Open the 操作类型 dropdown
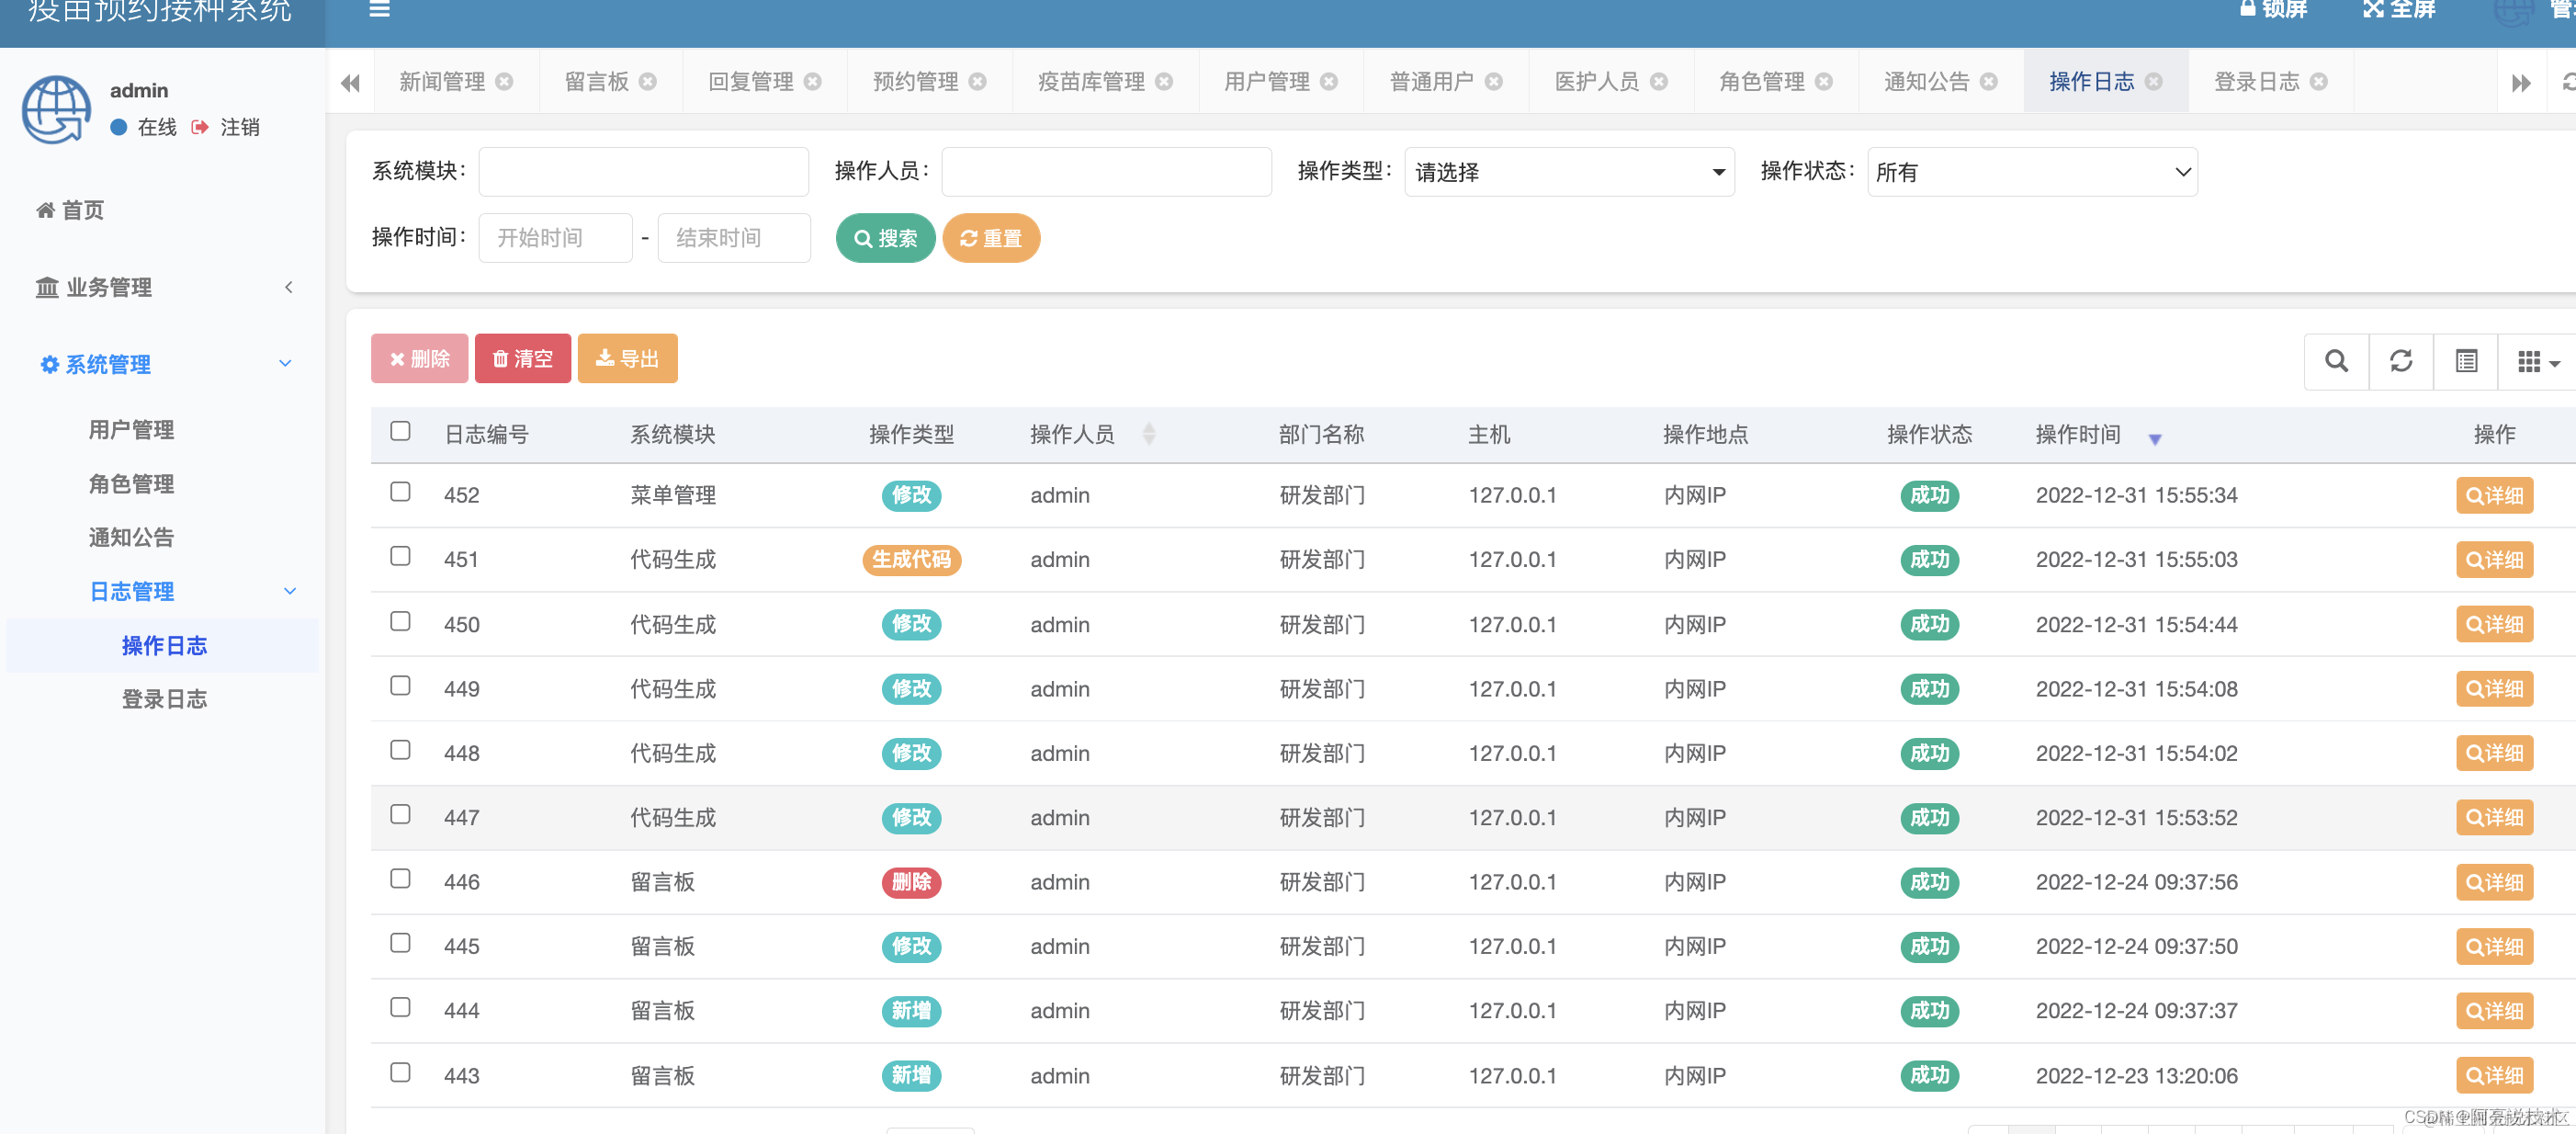The width and height of the screenshot is (2576, 1134). click(1568, 172)
